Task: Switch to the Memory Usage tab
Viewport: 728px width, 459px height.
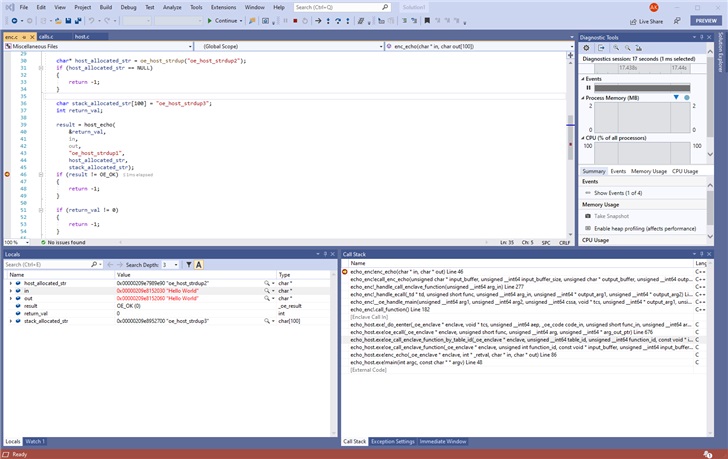Action: tap(649, 171)
